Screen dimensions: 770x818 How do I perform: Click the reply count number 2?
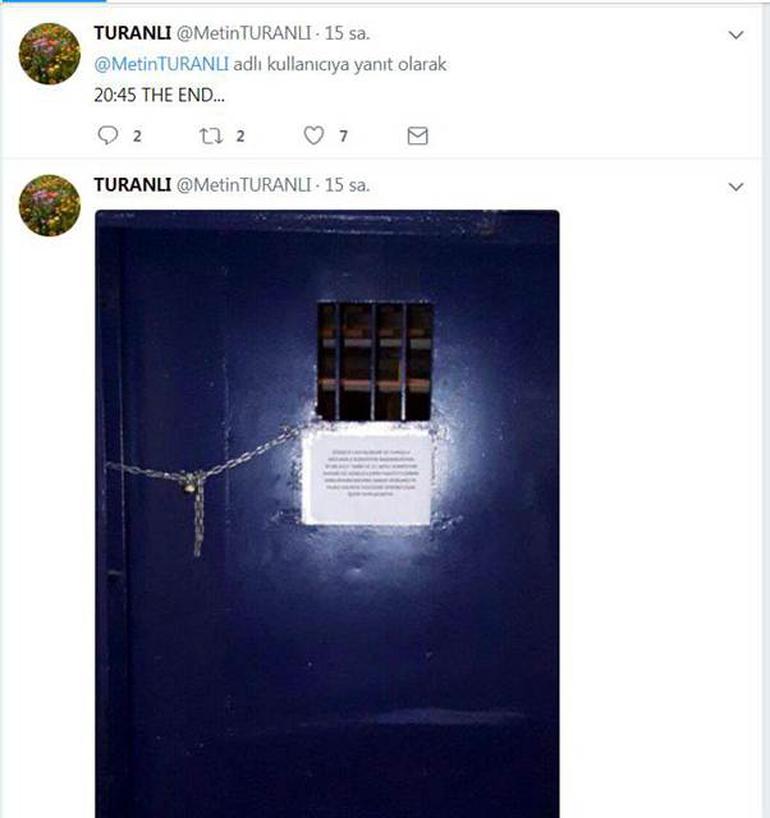137,137
